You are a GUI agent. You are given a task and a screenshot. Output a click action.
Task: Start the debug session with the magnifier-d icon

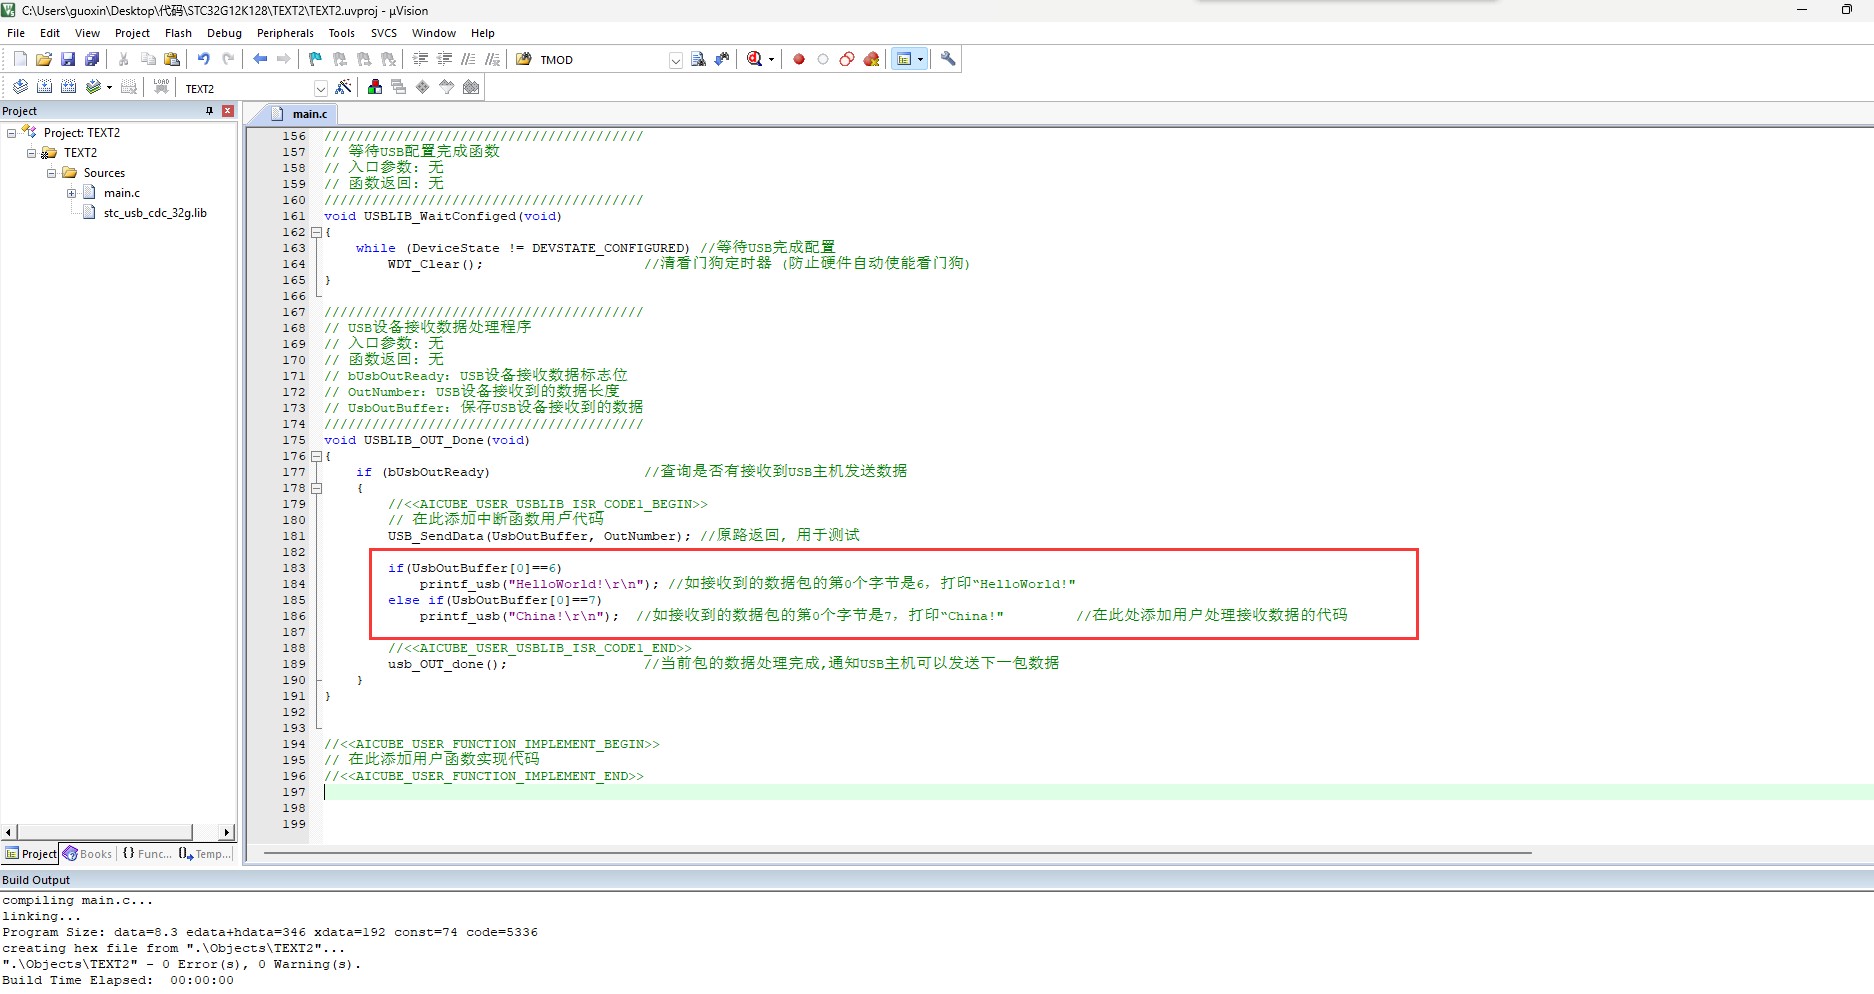755,60
